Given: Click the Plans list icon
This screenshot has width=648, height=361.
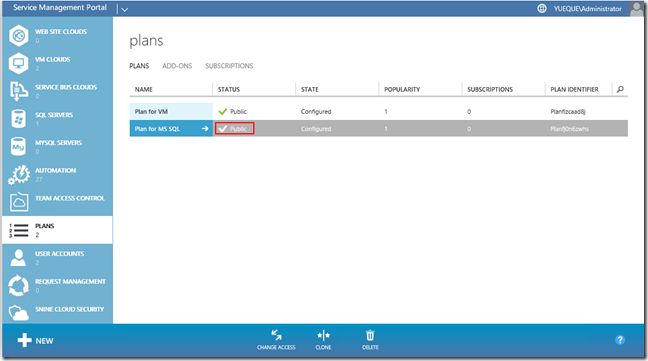Looking at the screenshot, I should click(19, 230).
